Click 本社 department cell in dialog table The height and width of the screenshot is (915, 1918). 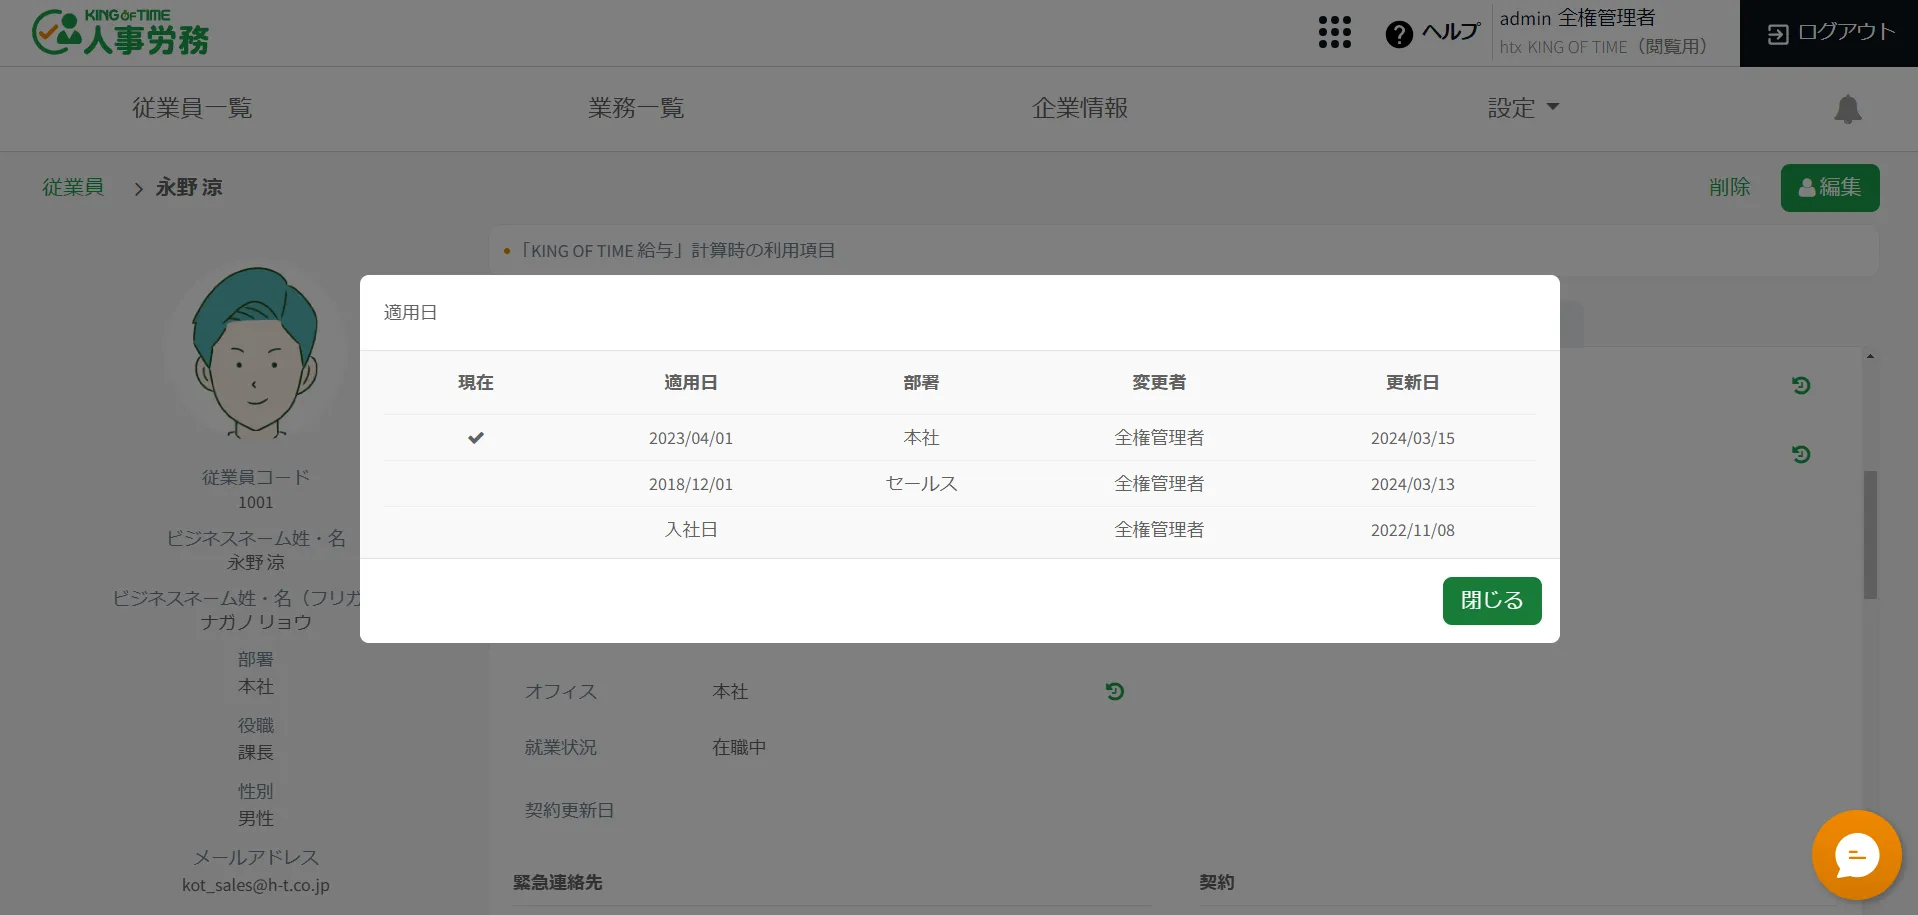[x=921, y=438]
